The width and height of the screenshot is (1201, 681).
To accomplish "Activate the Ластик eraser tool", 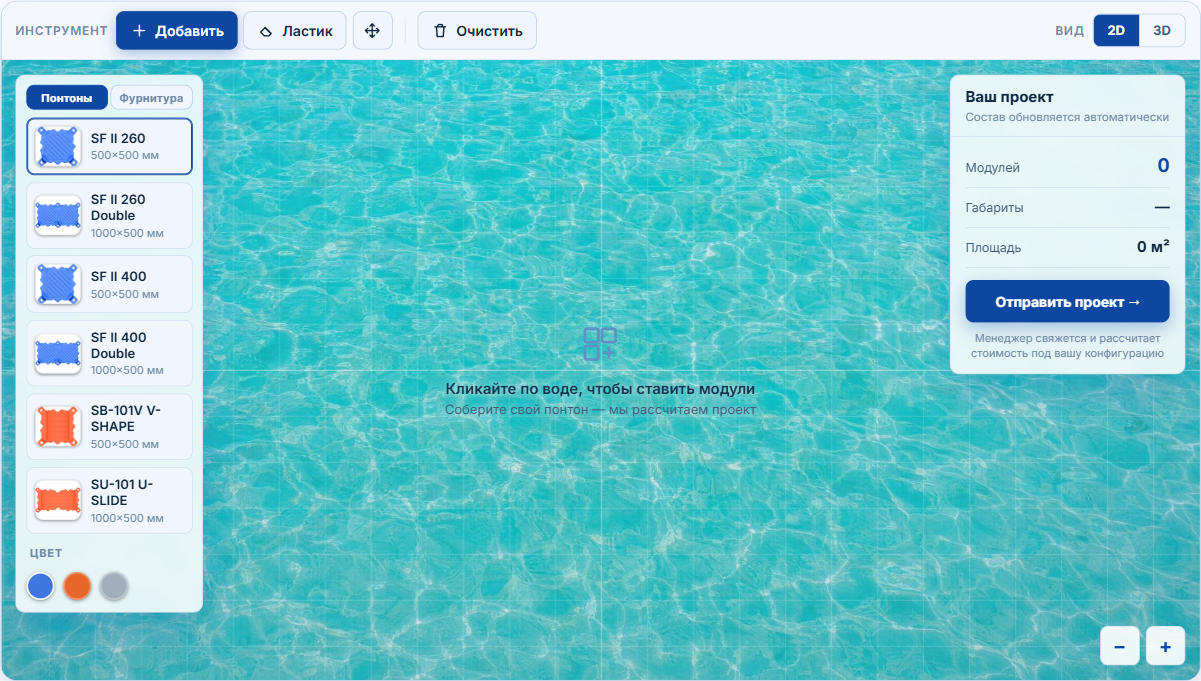I will click(x=295, y=31).
